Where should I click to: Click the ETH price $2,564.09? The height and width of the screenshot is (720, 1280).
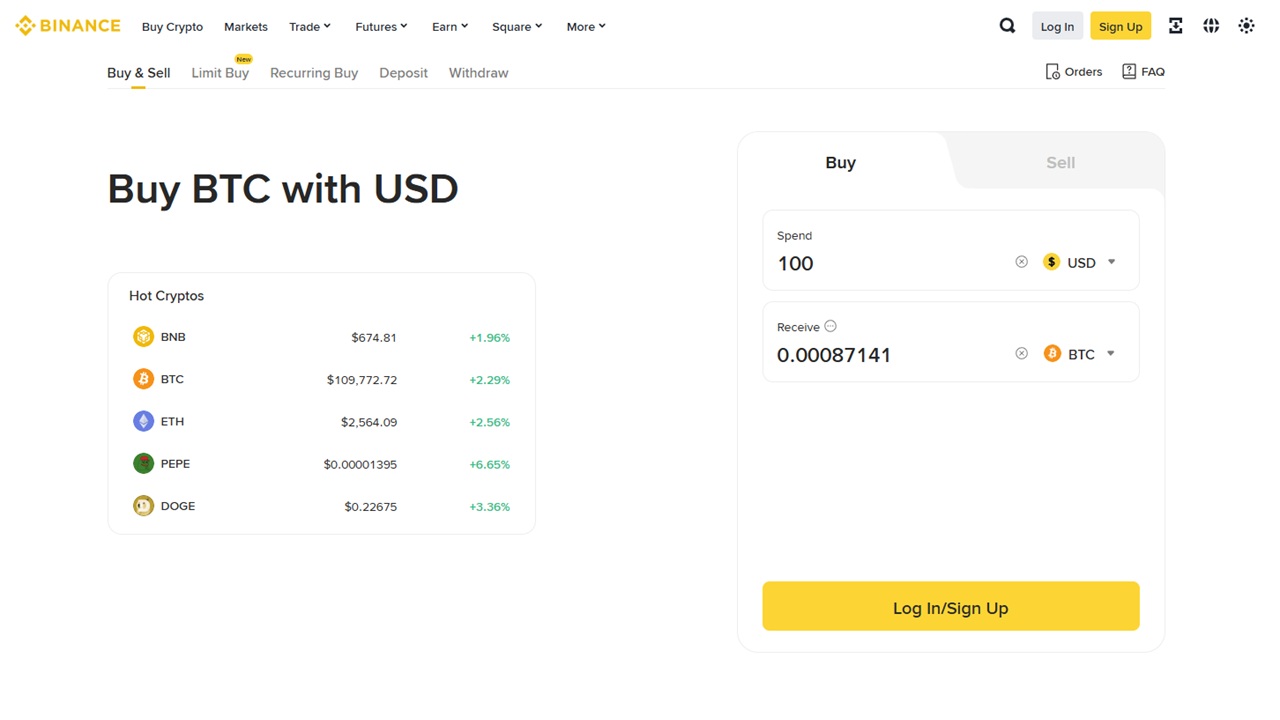coord(369,422)
